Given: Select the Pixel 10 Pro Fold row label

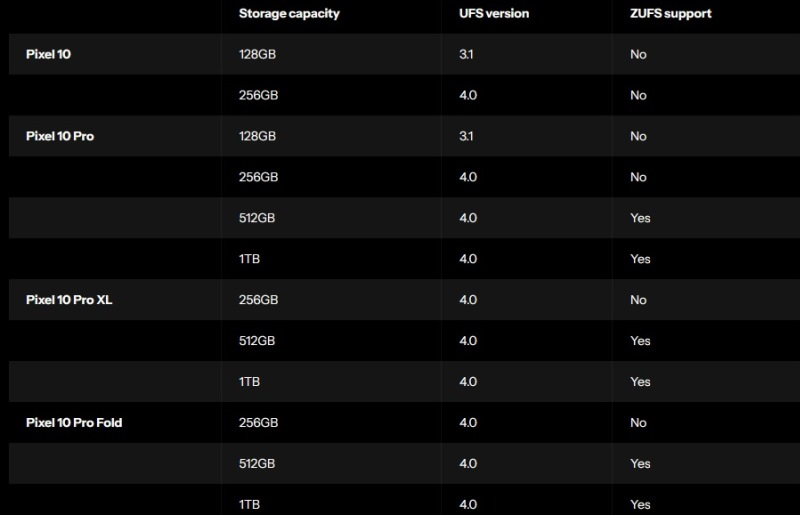Looking at the screenshot, I should [74, 423].
